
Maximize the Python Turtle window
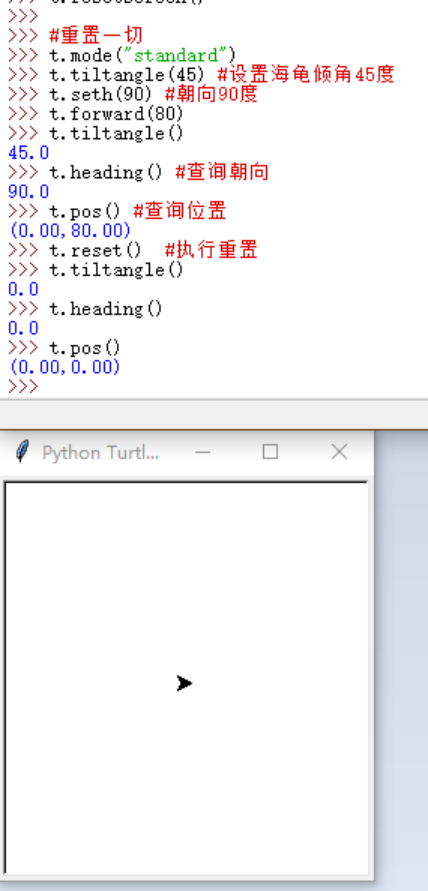[x=271, y=452]
